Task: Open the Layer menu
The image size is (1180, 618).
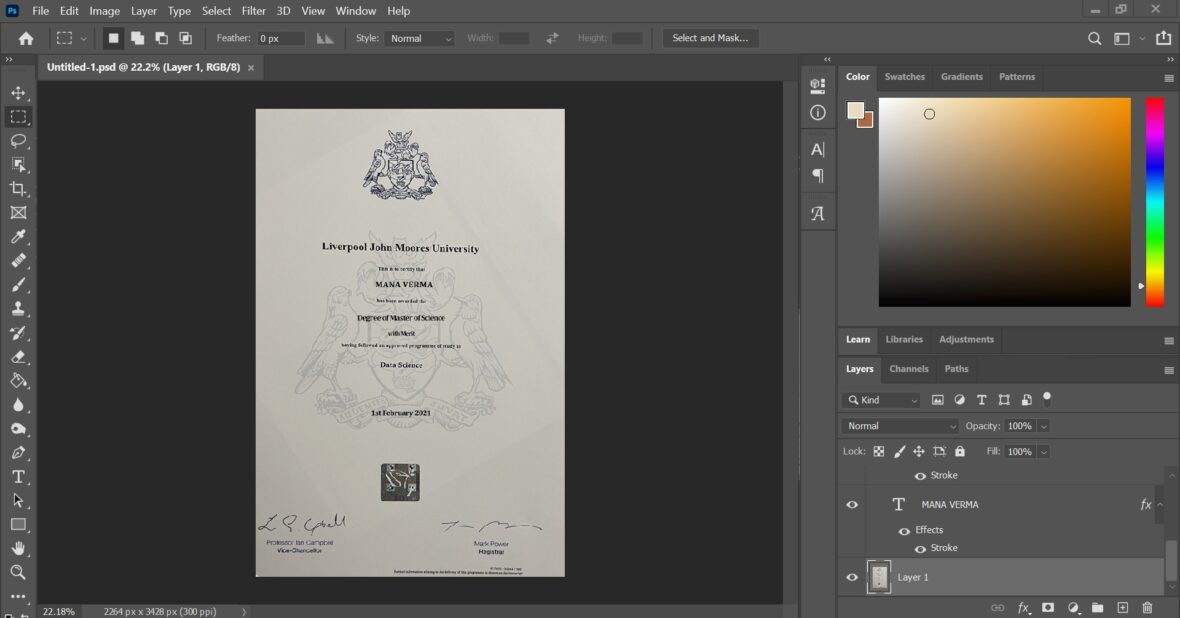Action: [144, 11]
